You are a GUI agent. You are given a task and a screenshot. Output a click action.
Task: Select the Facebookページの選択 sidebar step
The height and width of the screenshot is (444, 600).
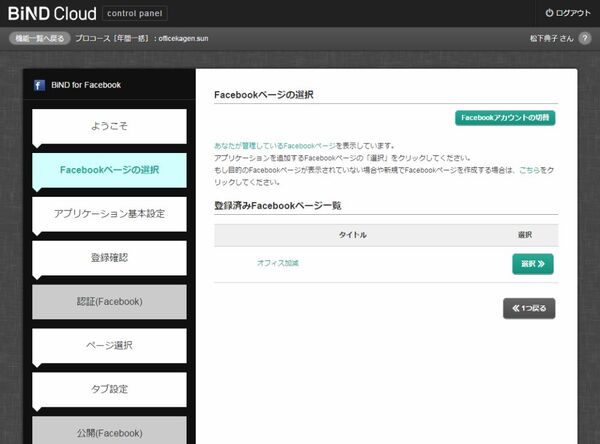coord(109,170)
